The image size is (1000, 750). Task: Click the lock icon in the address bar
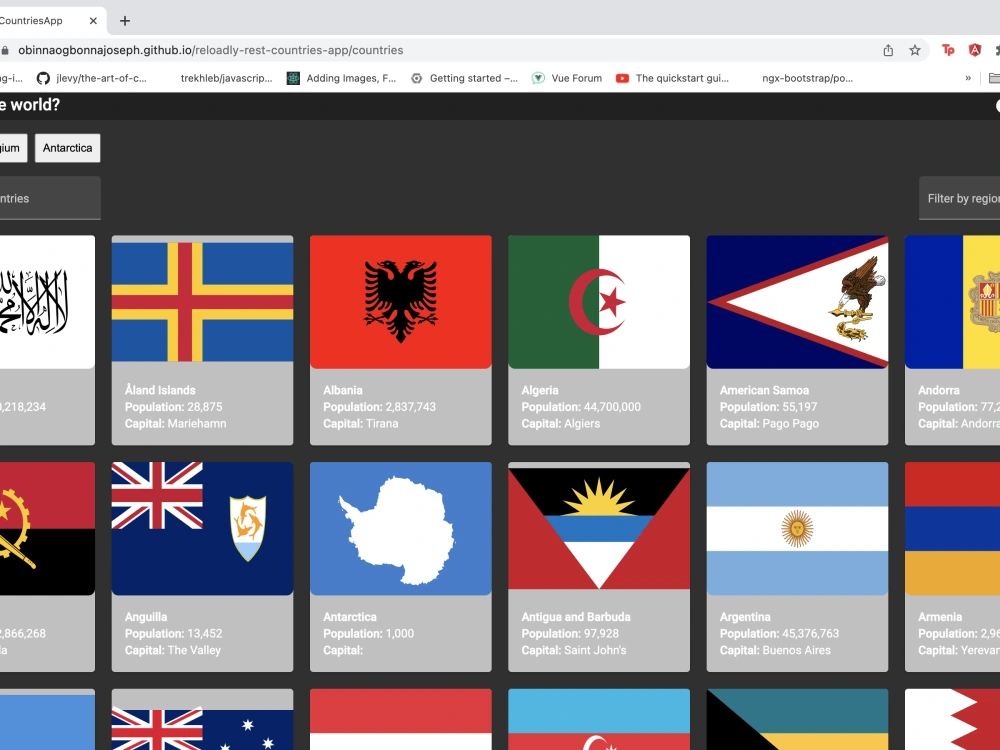pyautogui.click(x=5, y=50)
